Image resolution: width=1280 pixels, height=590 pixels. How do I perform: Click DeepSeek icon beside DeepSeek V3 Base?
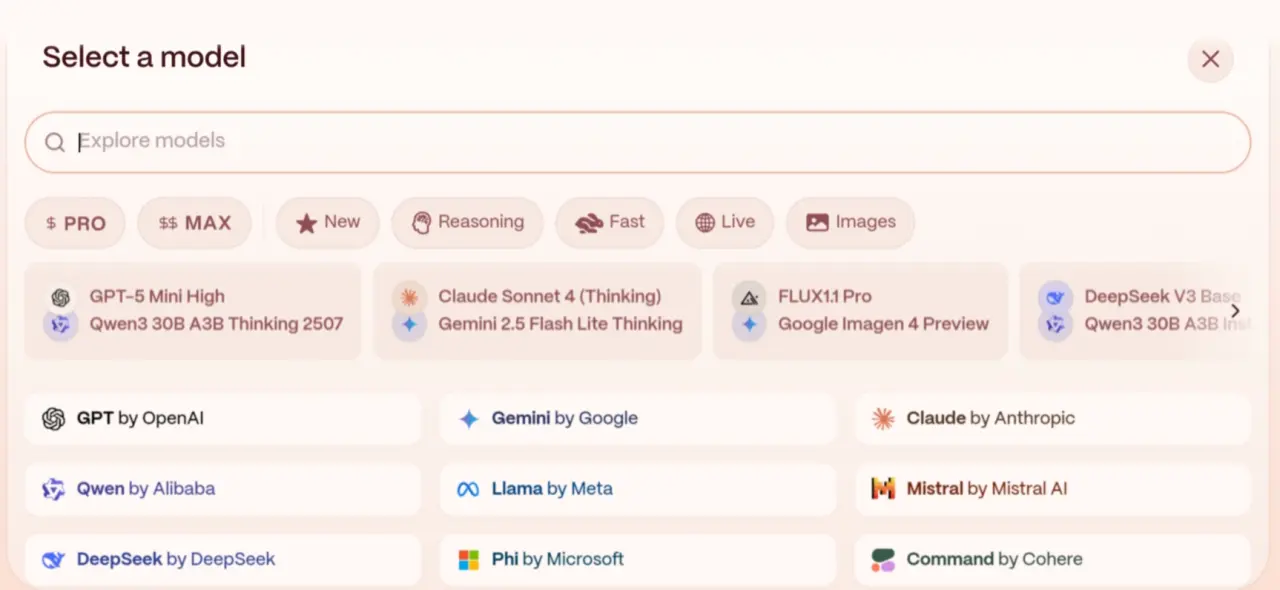1055,297
